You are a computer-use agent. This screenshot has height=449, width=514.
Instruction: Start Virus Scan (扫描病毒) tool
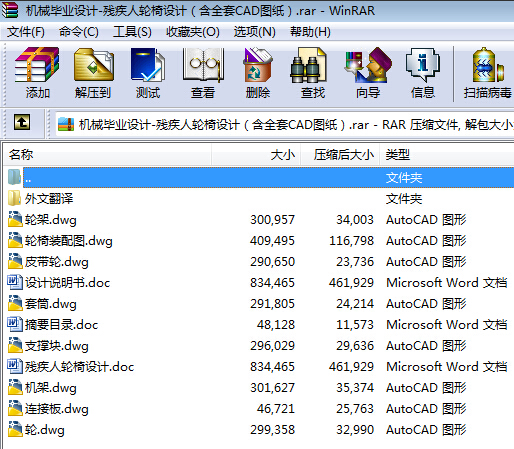(x=488, y=65)
